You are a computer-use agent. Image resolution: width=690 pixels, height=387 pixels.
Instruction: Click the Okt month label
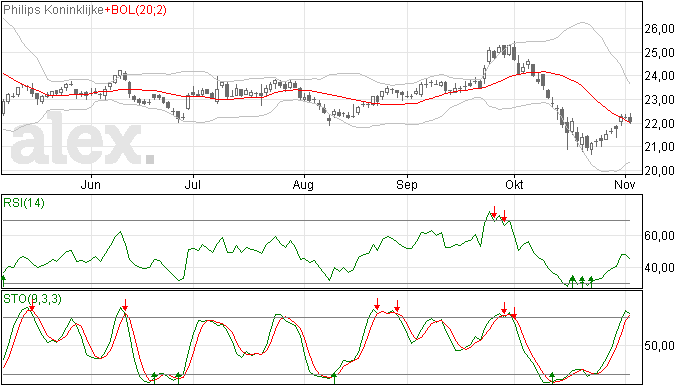514,185
